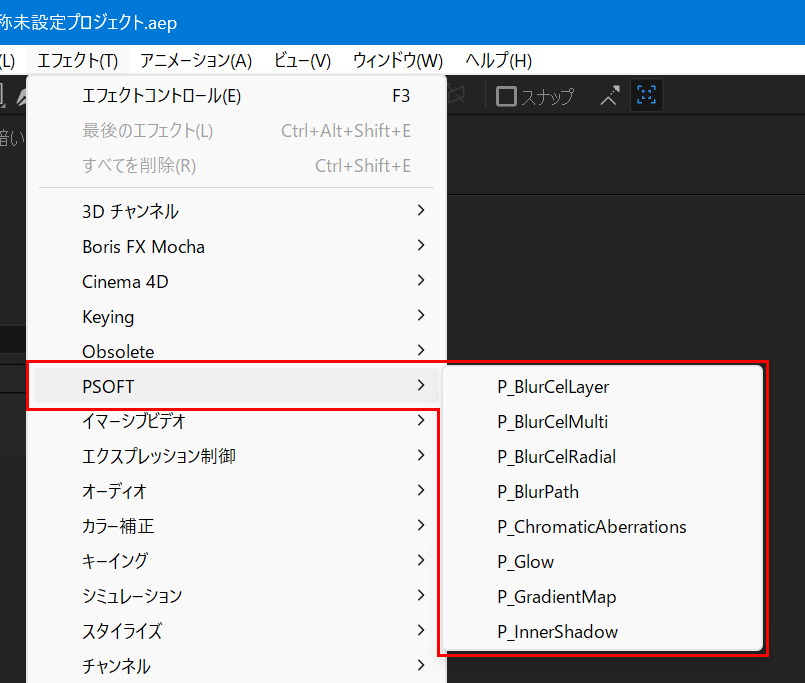The width and height of the screenshot is (805, 683).
Task: Toggle the blue bounding-box snap icon
Action: [646, 95]
